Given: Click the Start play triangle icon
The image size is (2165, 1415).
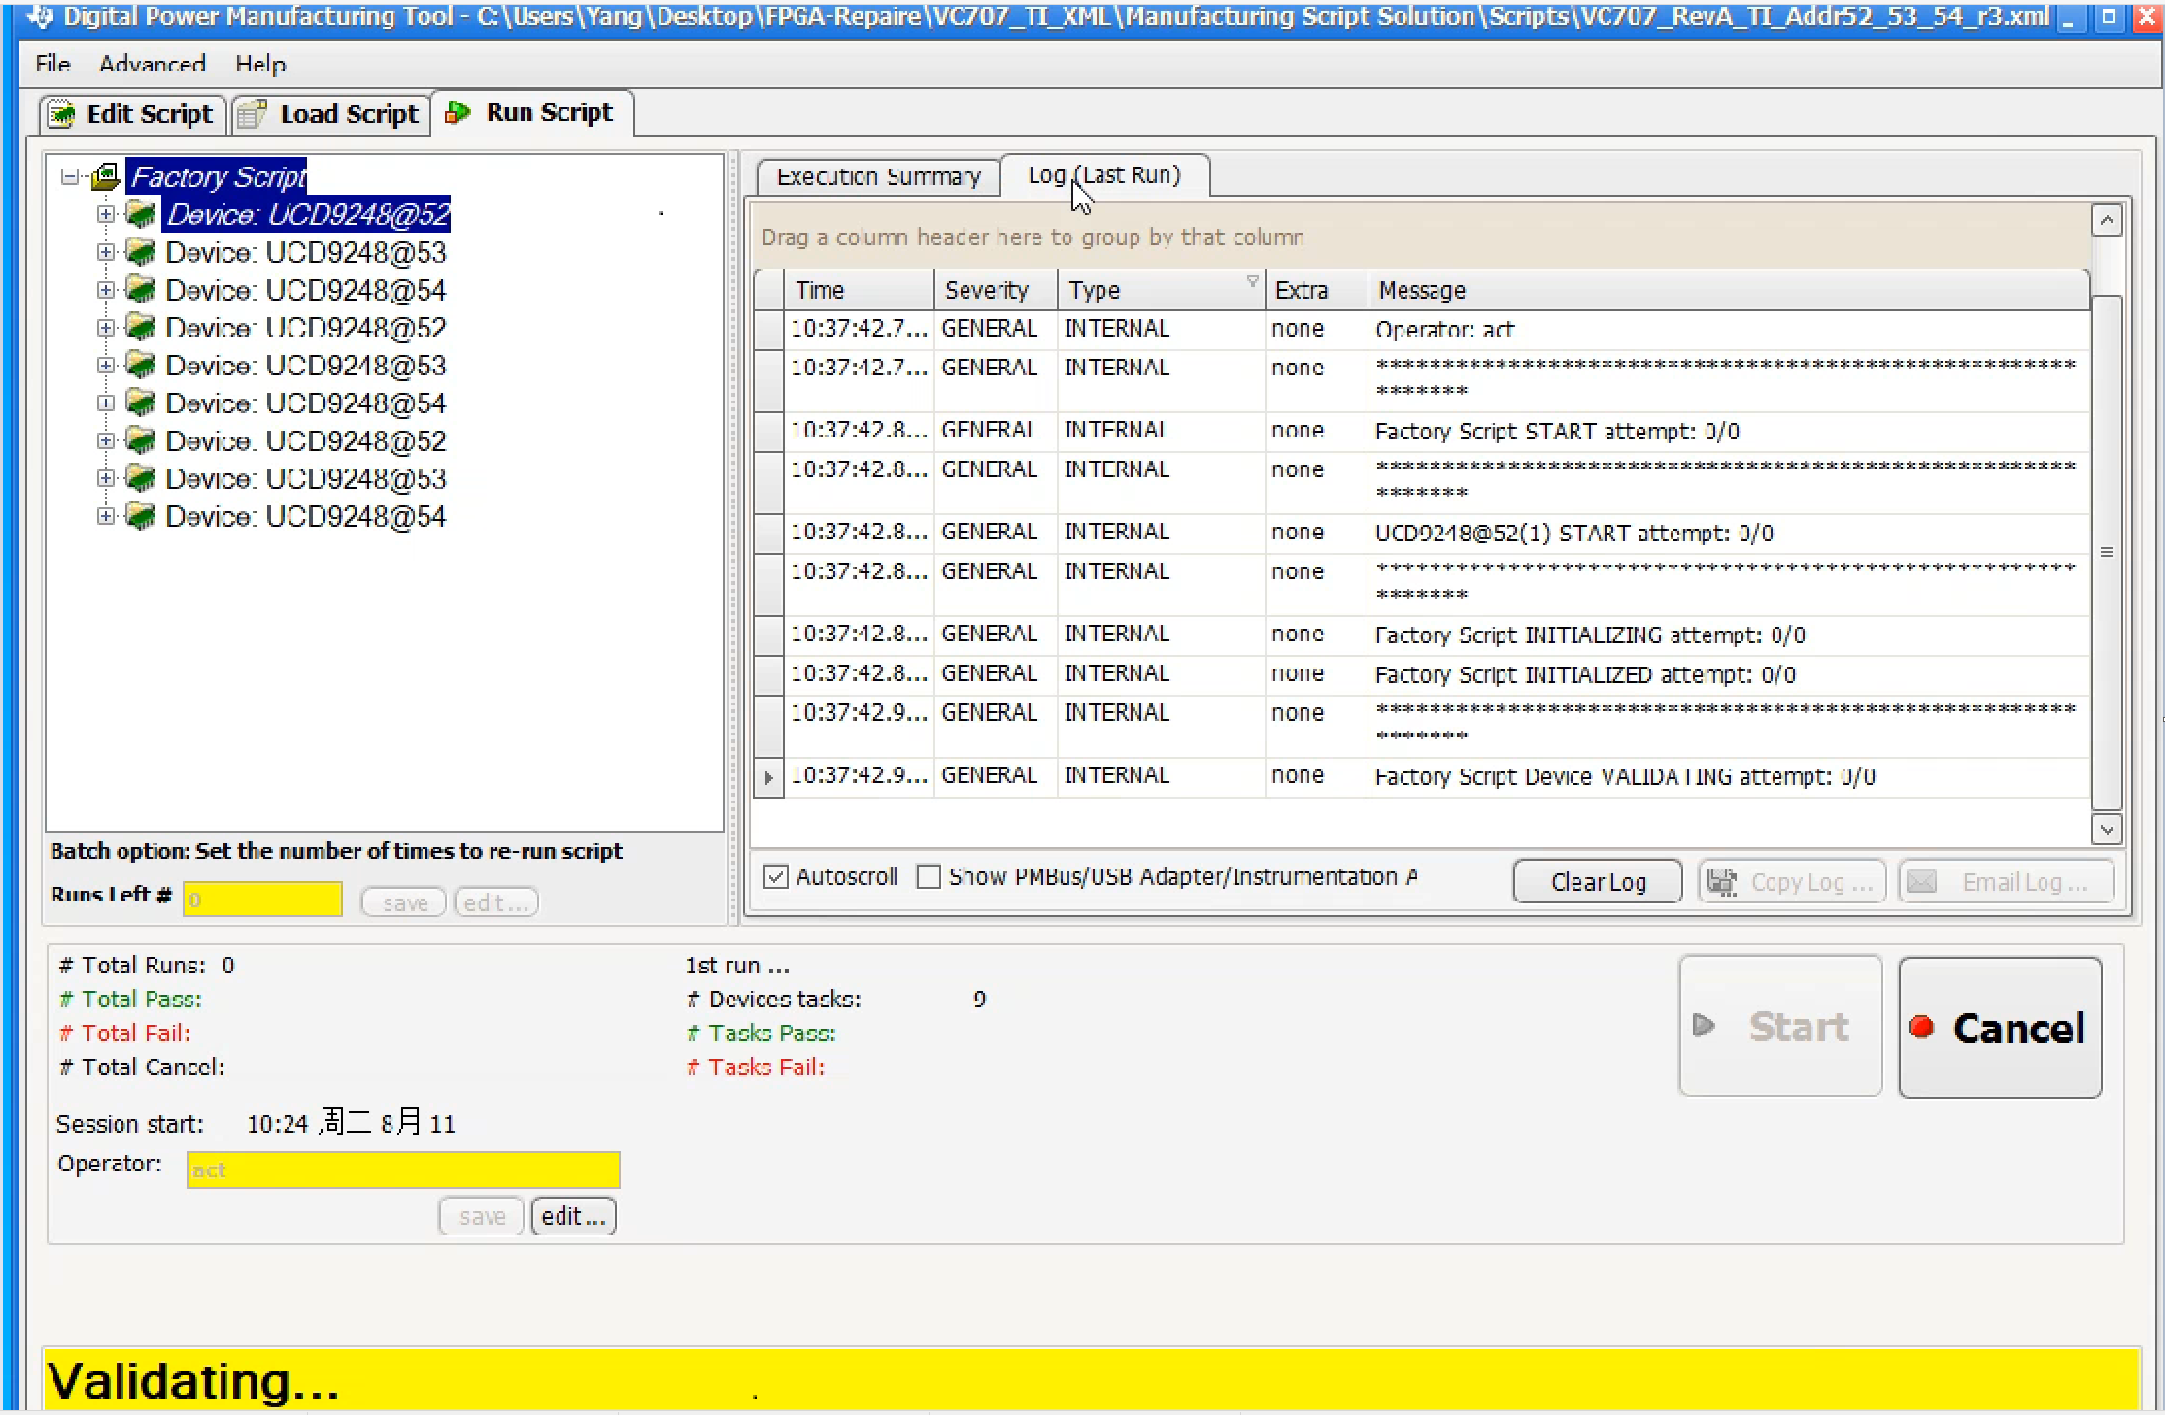Looking at the screenshot, I should pos(1704,1025).
